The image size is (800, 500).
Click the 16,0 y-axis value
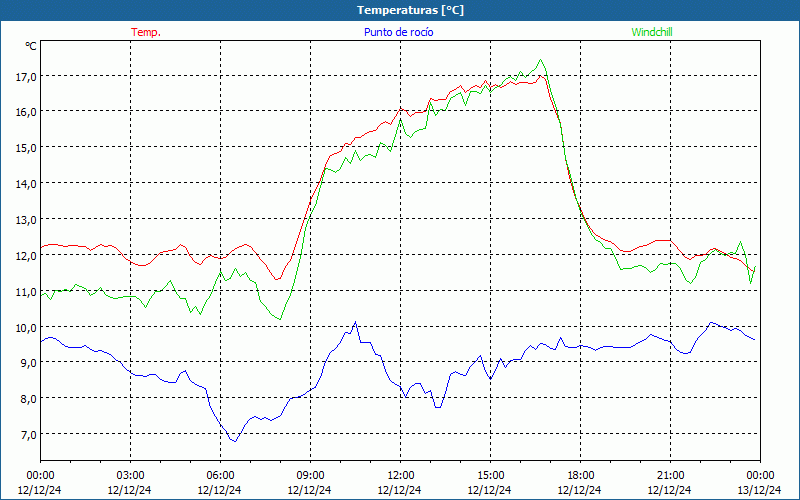[x=26, y=112]
